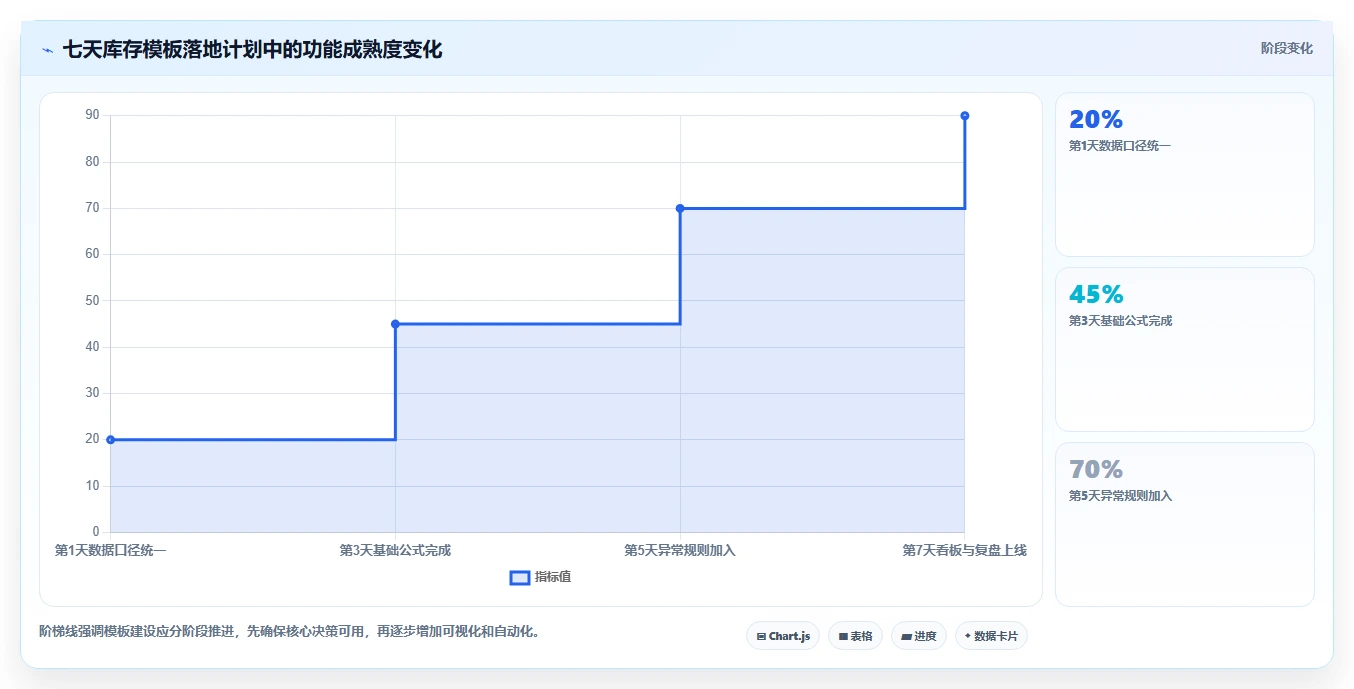
Task: Open the 20% 第1天数据口径统一 card
Action: tap(1185, 175)
